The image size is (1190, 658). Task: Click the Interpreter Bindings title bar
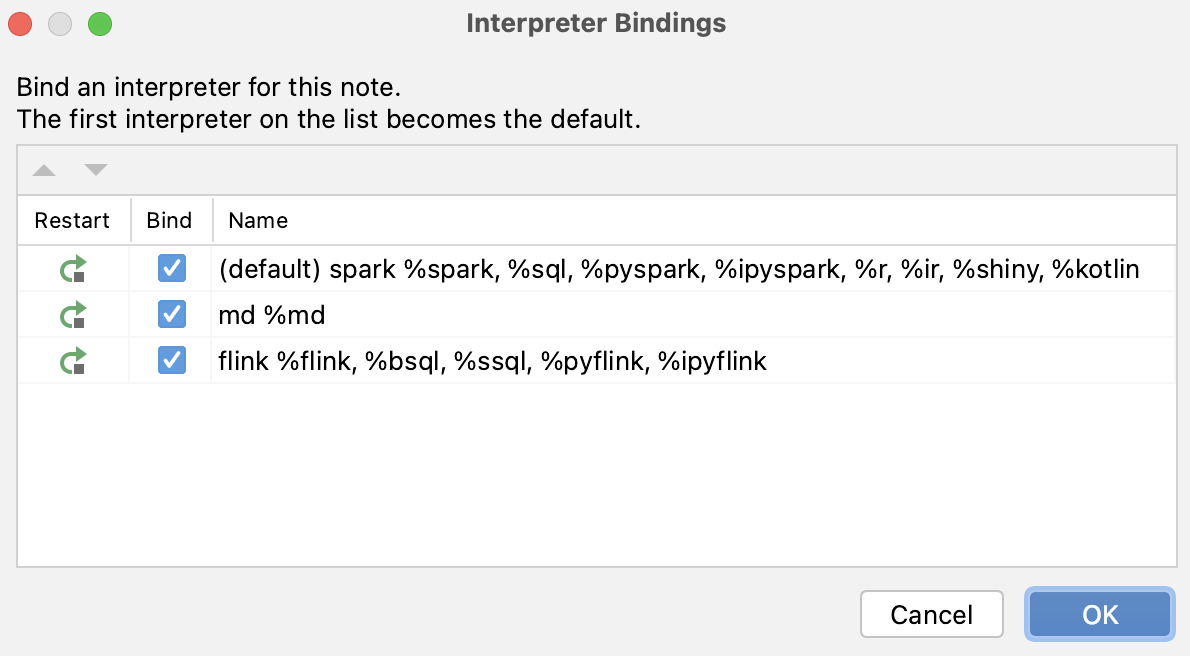[596, 23]
